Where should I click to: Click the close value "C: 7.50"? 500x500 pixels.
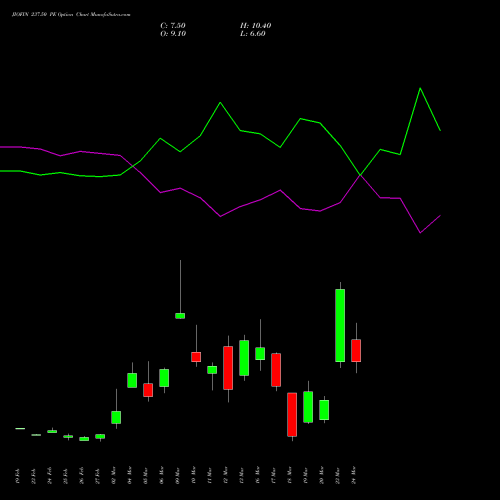pos(173,26)
